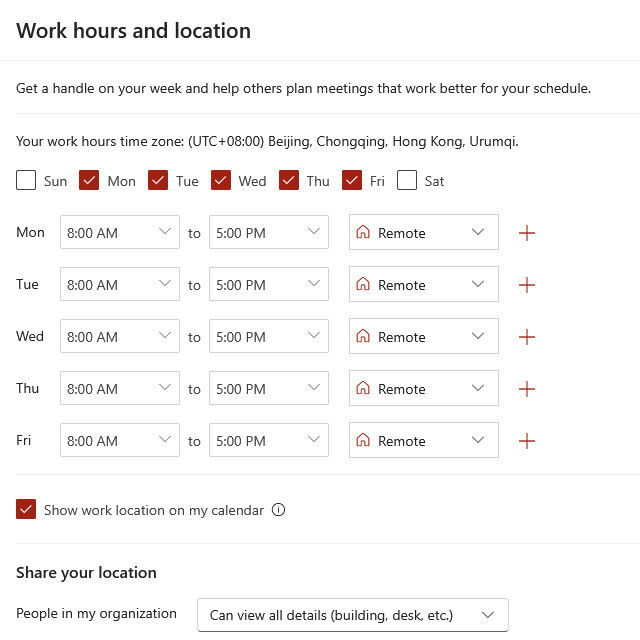
Task: Open Monday start time 8:00 AM dropdown
Action: click(120, 233)
